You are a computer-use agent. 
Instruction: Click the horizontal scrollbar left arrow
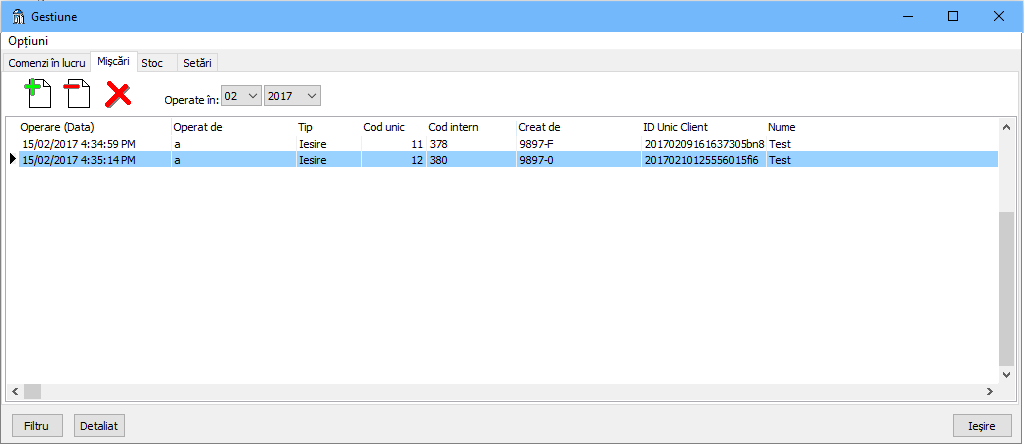point(15,391)
